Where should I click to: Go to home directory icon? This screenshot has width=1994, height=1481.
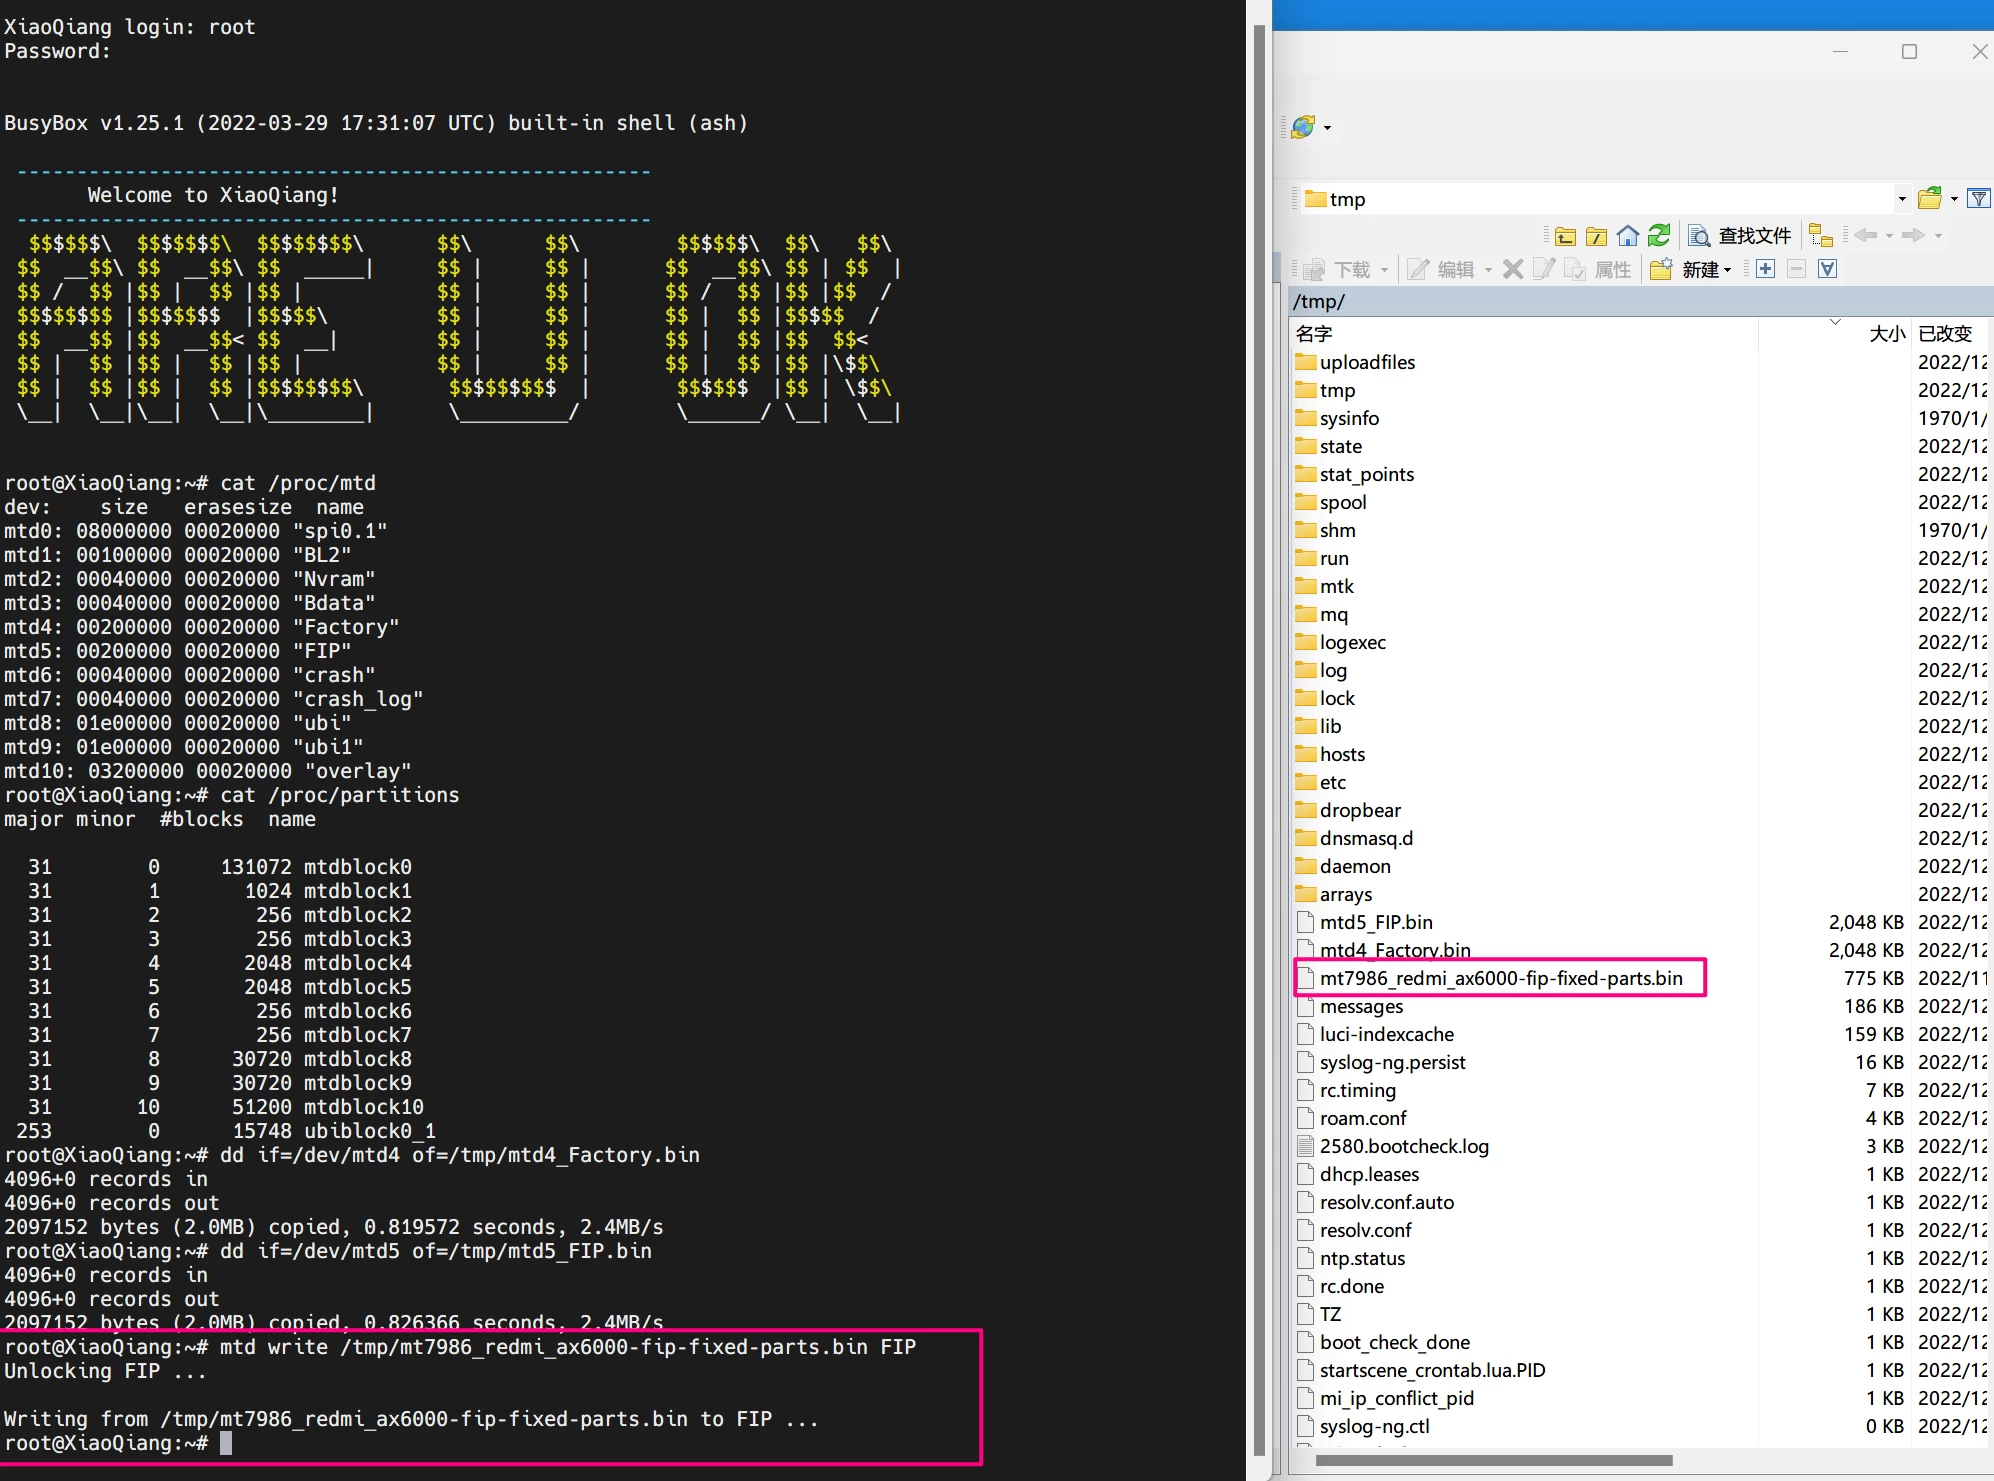1628,236
